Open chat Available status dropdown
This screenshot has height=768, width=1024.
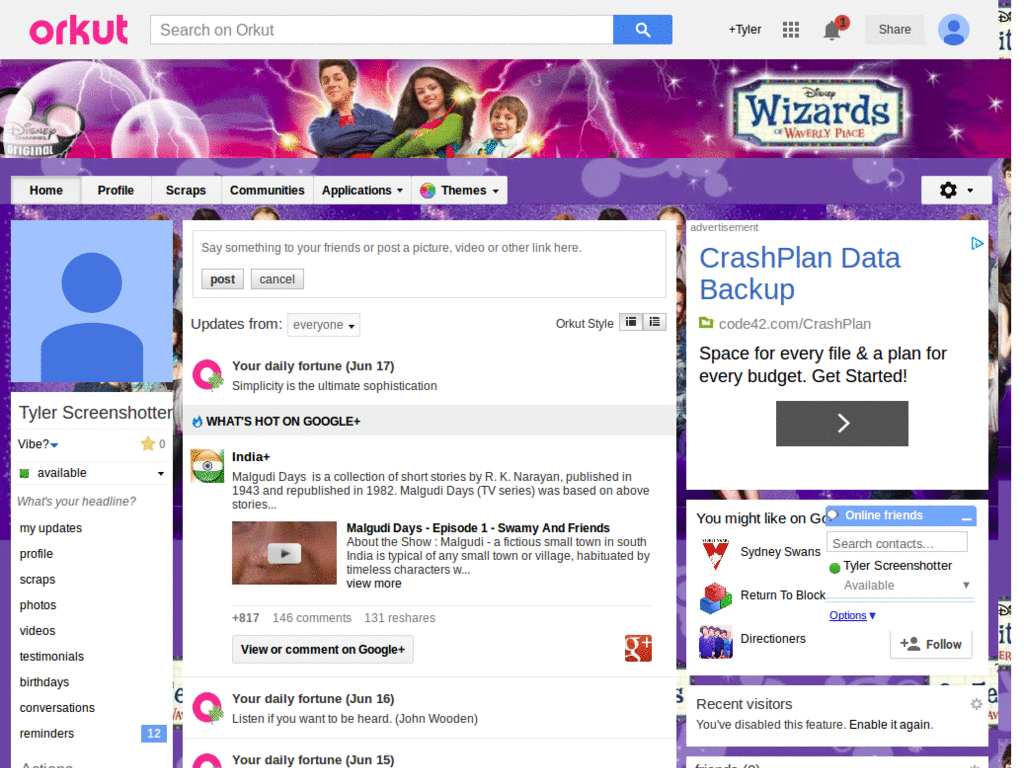coord(906,585)
